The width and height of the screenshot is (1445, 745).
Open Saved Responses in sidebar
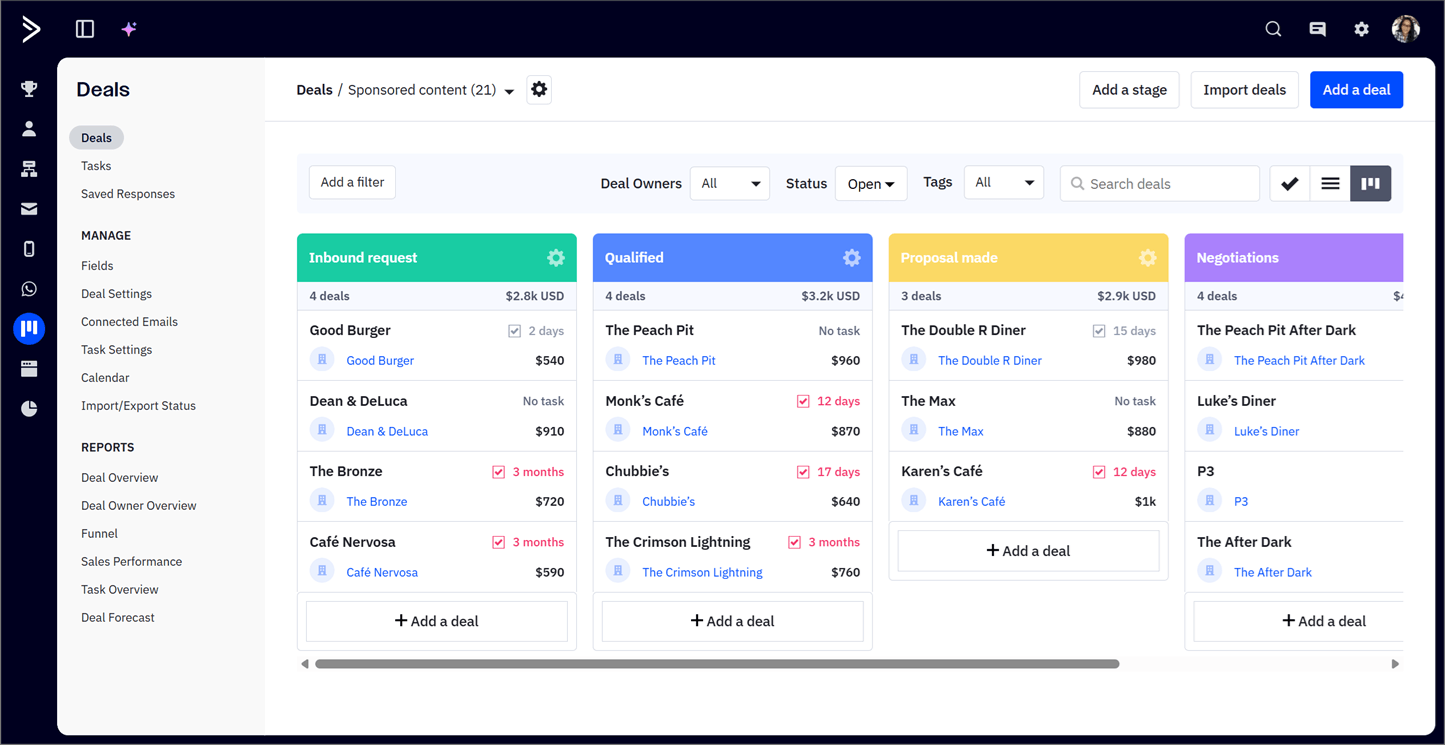pos(128,194)
